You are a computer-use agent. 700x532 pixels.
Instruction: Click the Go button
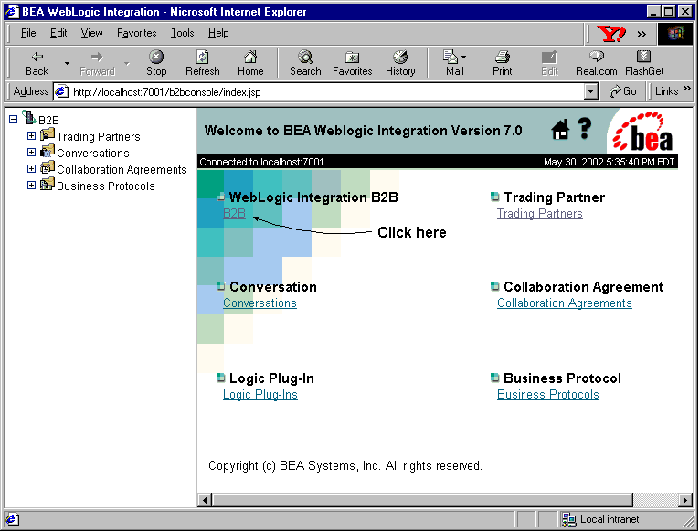pyautogui.click(x=623, y=91)
